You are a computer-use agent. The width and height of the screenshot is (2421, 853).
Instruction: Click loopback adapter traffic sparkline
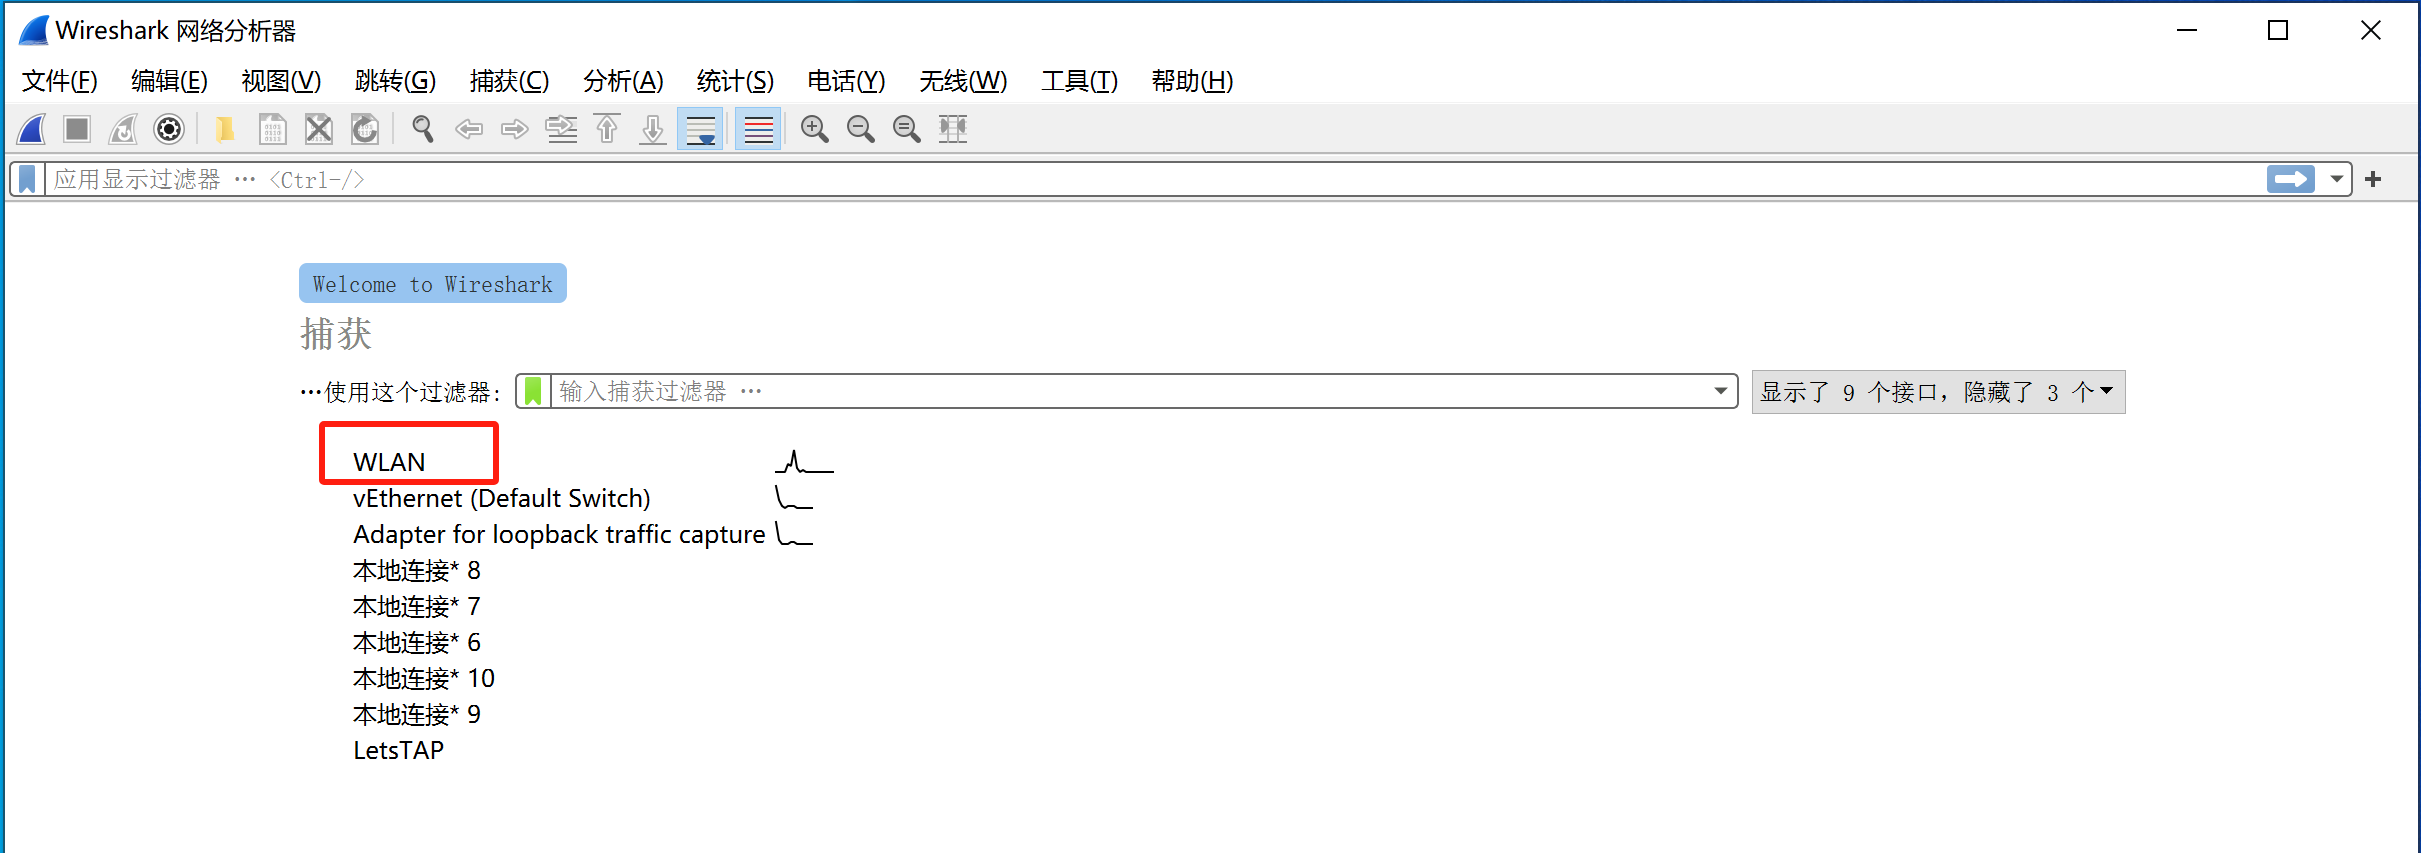click(794, 534)
